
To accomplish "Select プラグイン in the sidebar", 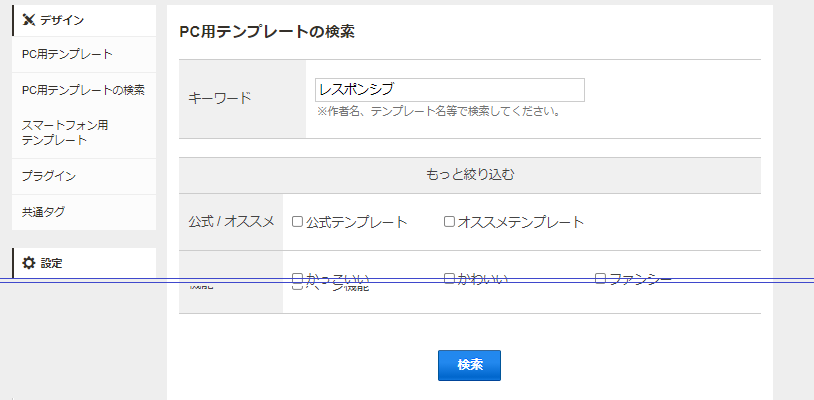I will pyautogui.click(x=49, y=176).
